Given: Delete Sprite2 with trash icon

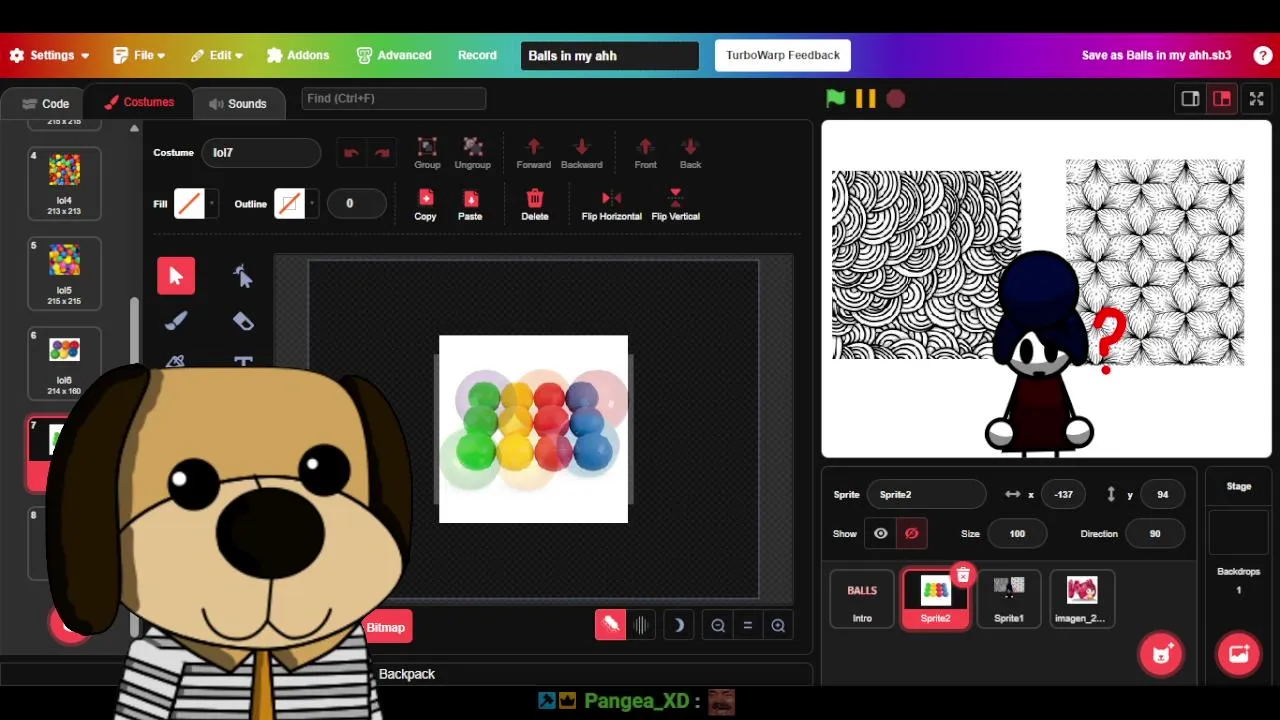Looking at the screenshot, I should pyautogui.click(x=963, y=575).
